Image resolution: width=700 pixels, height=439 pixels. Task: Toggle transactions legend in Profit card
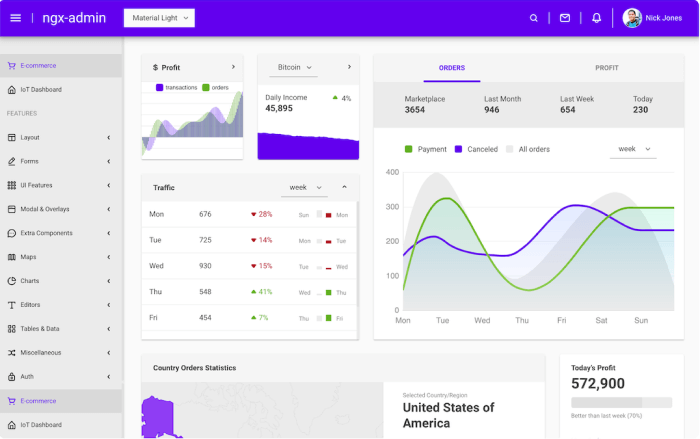coord(176,88)
